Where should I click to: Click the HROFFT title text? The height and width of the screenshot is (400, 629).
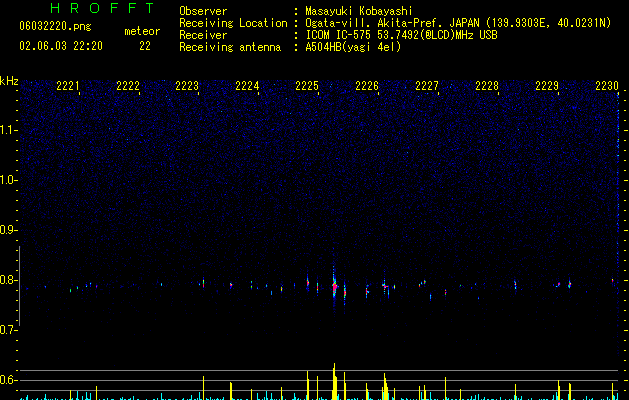(102, 8)
